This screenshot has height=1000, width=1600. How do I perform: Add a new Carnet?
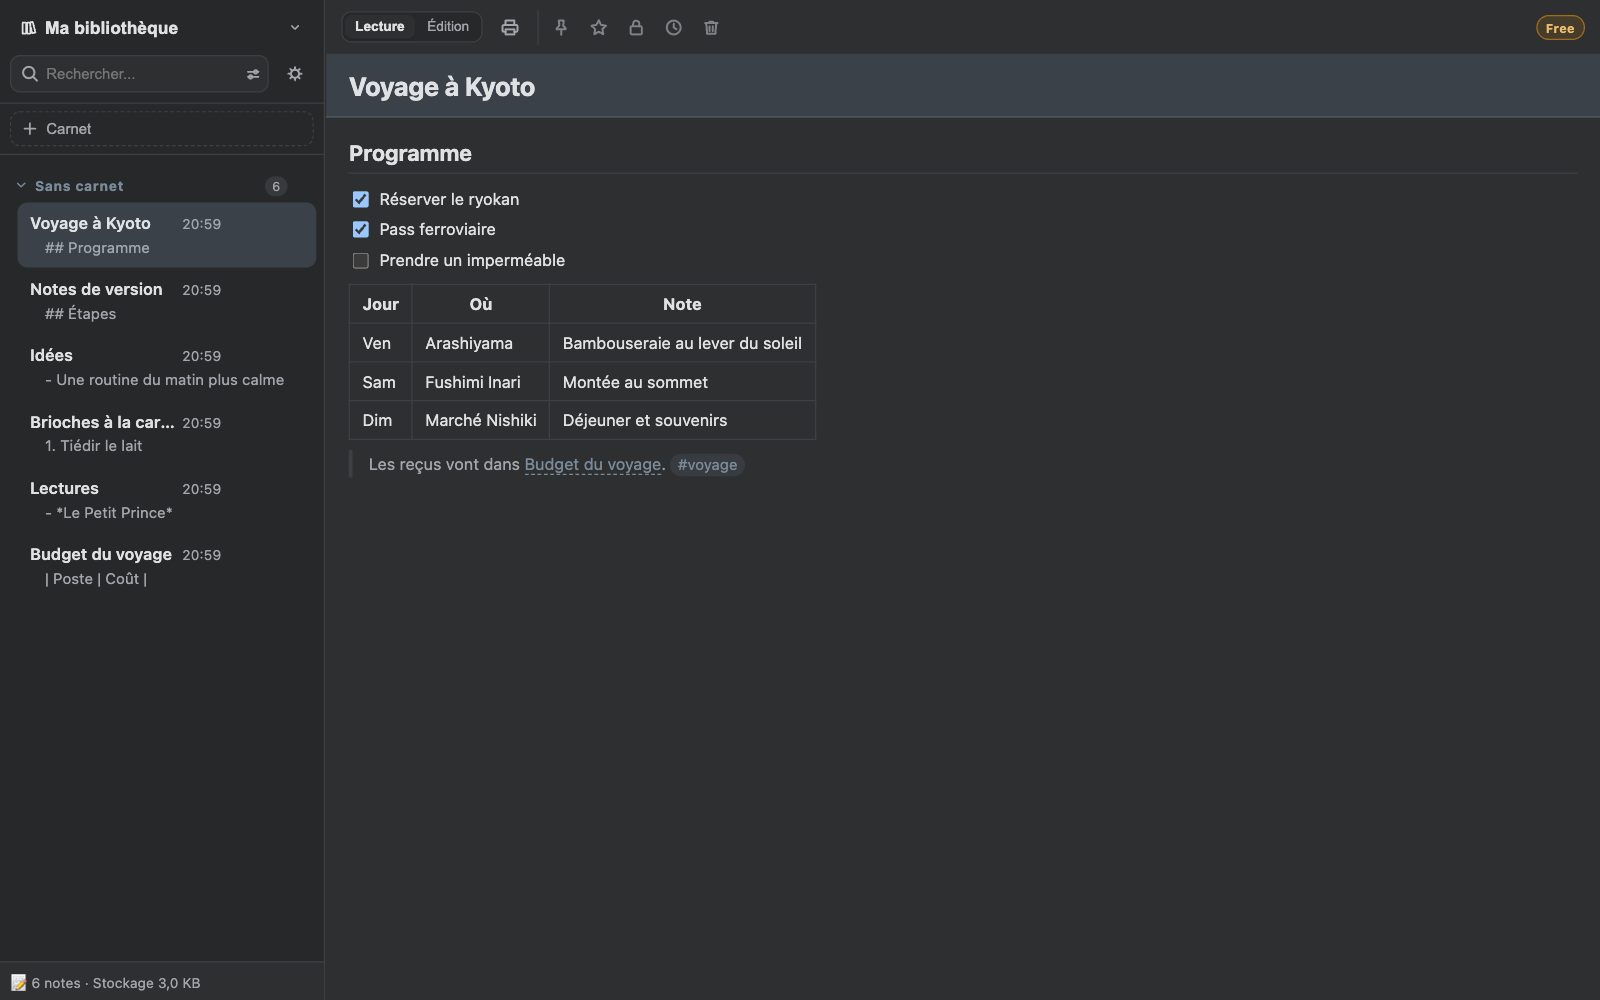(162, 129)
